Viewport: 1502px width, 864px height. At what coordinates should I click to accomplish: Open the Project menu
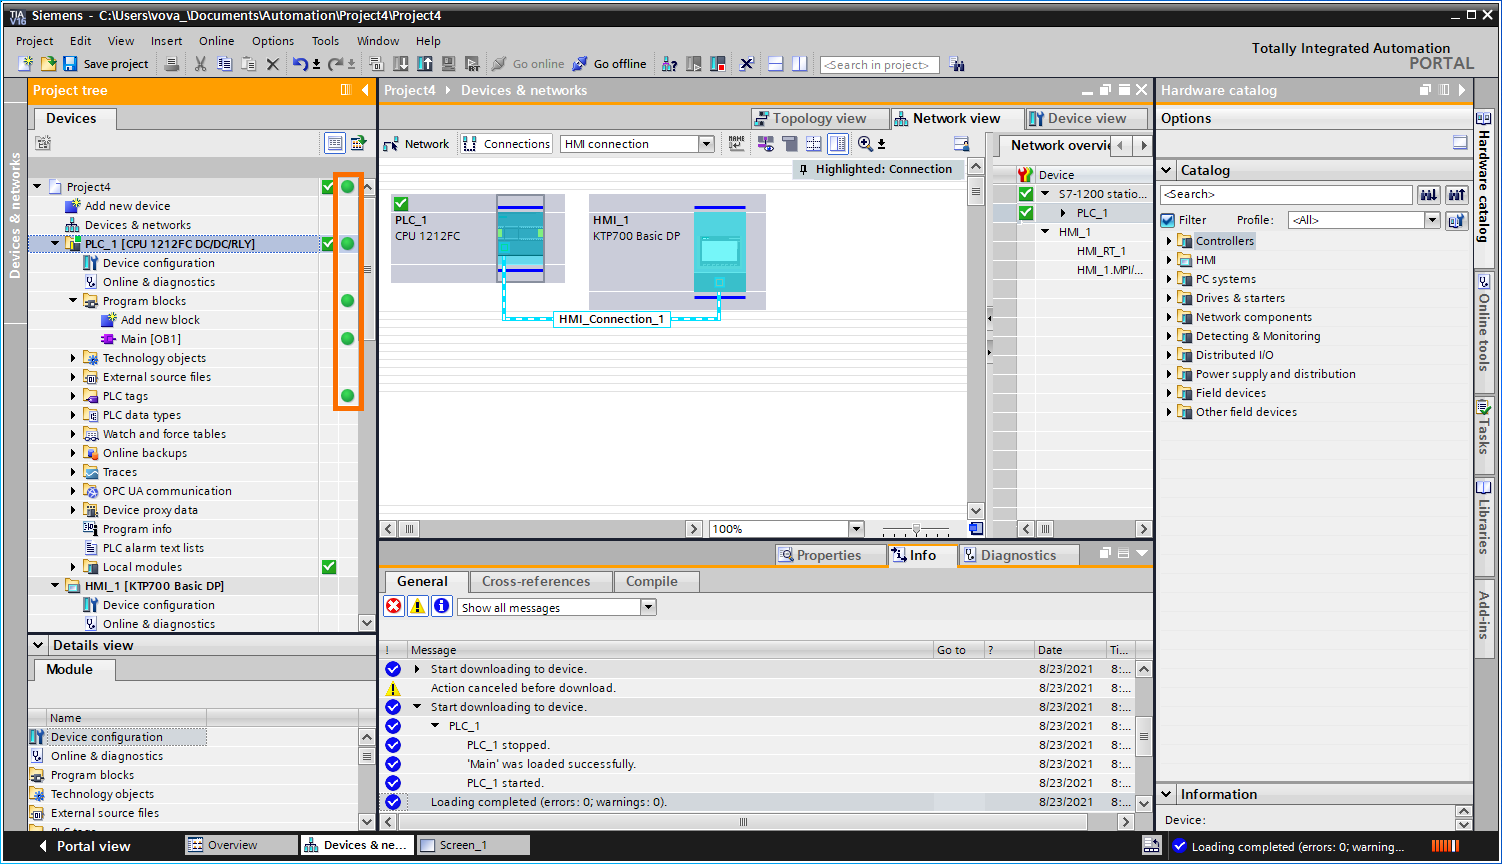tap(35, 41)
